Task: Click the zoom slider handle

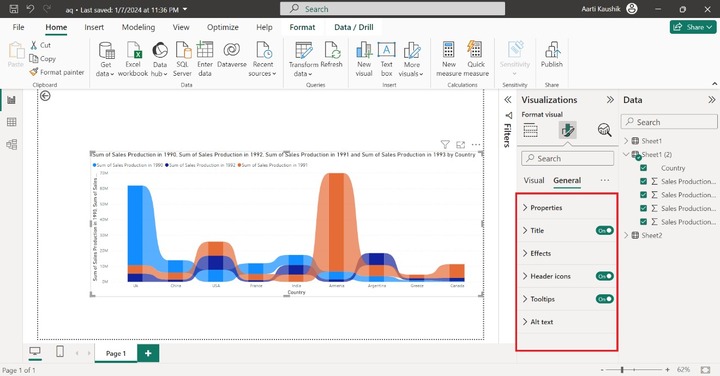Action: [622, 369]
